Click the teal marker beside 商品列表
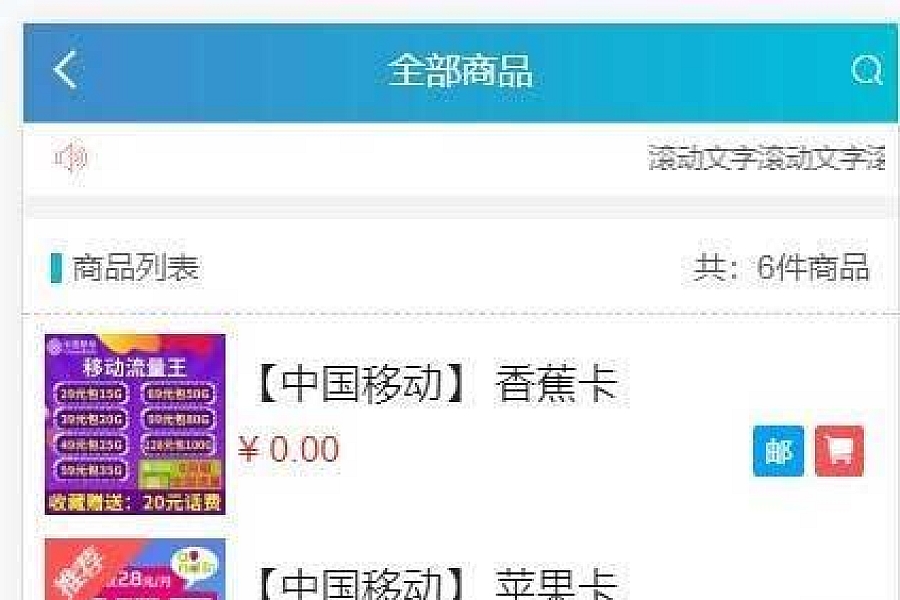Viewport: 900px width, 600px height. pyautogui.click(x=56, y=268)
